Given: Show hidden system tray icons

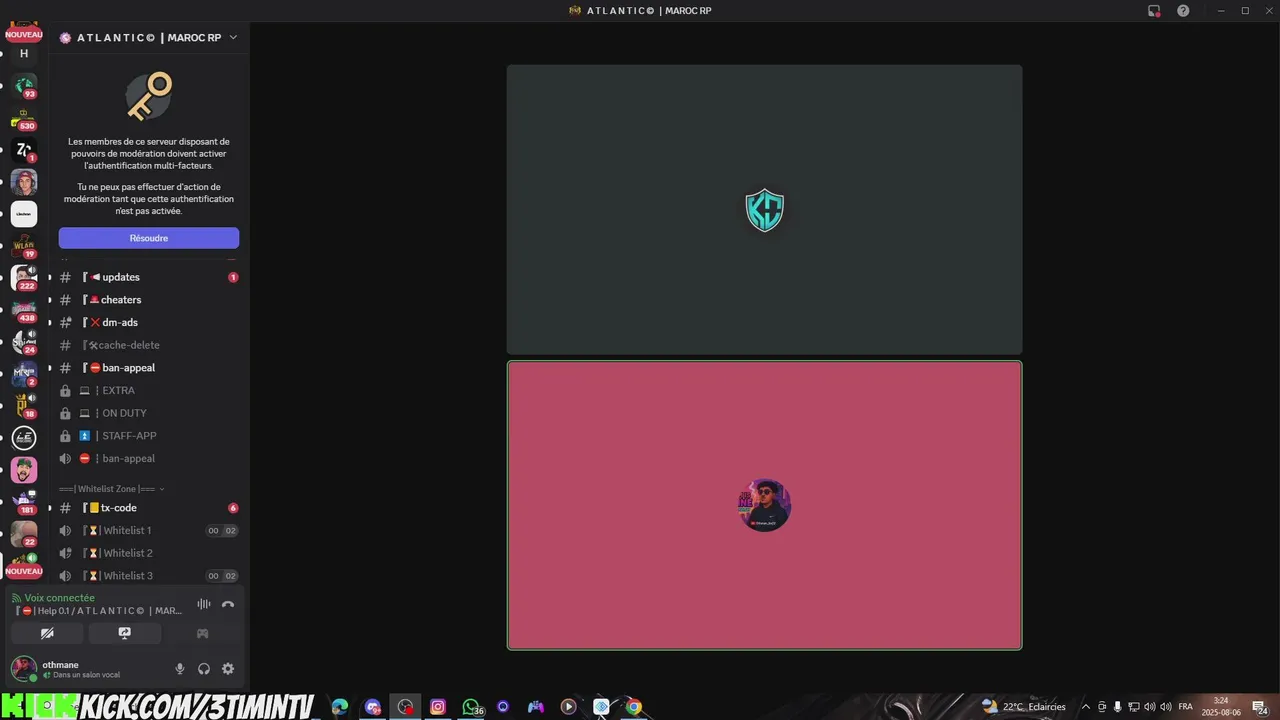Looking at the screenshot, I should click(x=1086, y=707).
